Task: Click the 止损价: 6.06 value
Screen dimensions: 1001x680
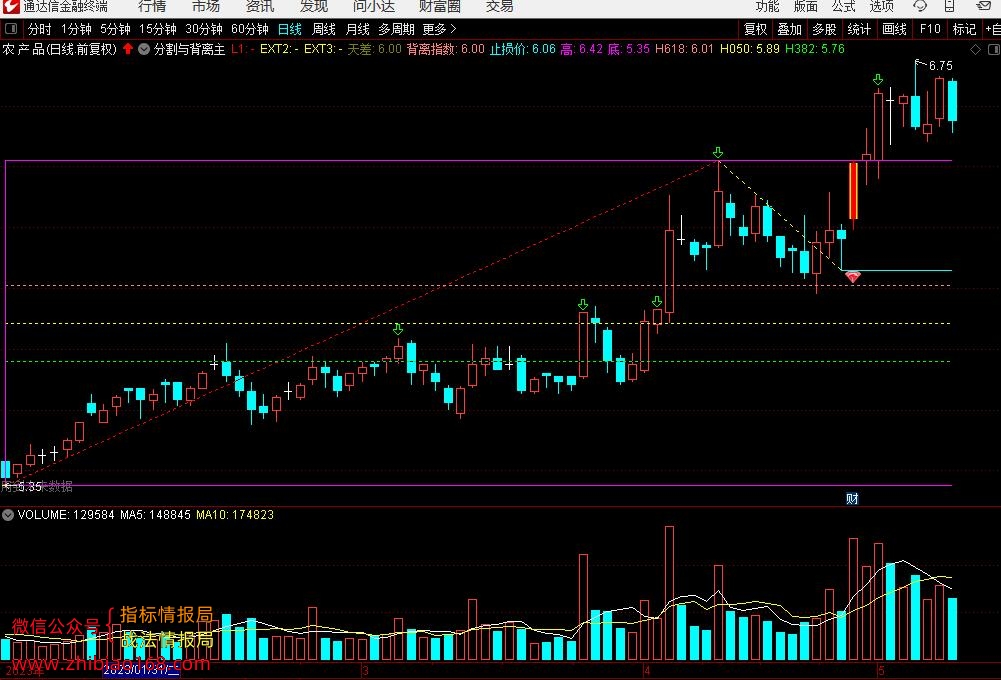Action: tap(523, 49)
